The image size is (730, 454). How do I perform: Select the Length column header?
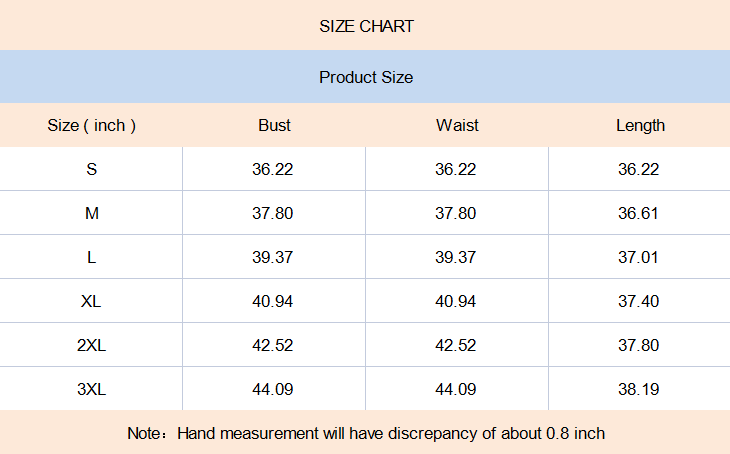pos(640,125)
